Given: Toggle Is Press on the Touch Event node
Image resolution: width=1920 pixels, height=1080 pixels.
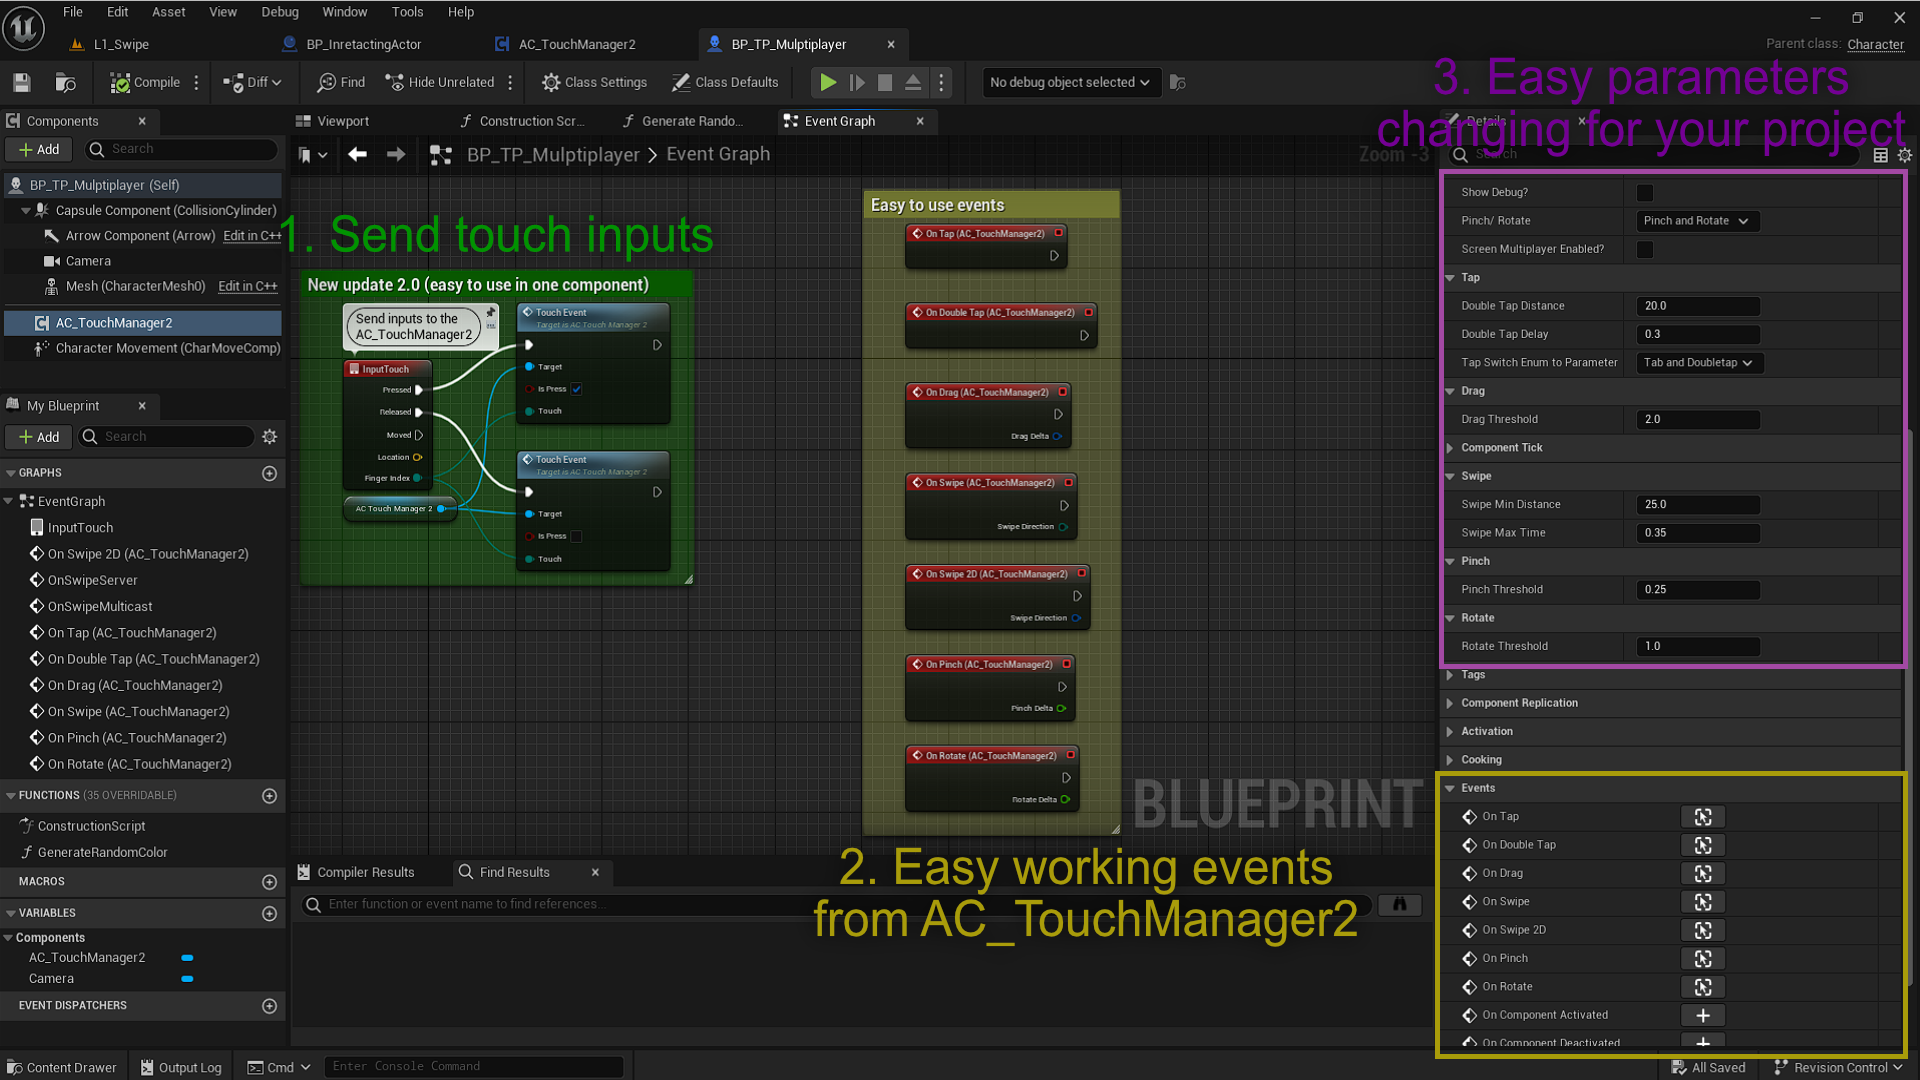Looking at the screenshot, I should pos(577,389).
